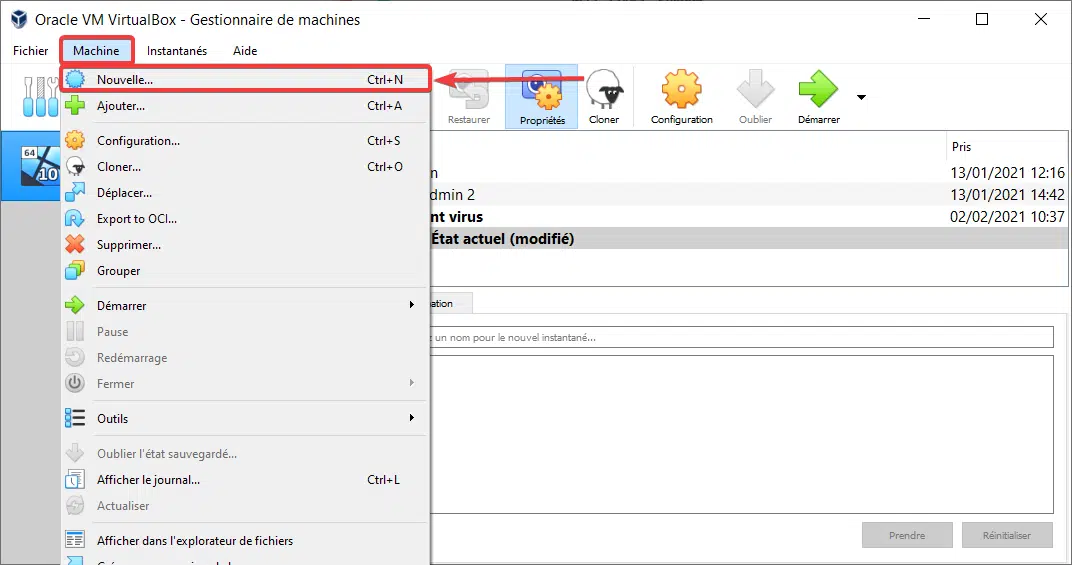Click the Propriétés toolbar button
Image resolution: width=1072 pixels, height=565 pixels.
(x=542, y=96)
